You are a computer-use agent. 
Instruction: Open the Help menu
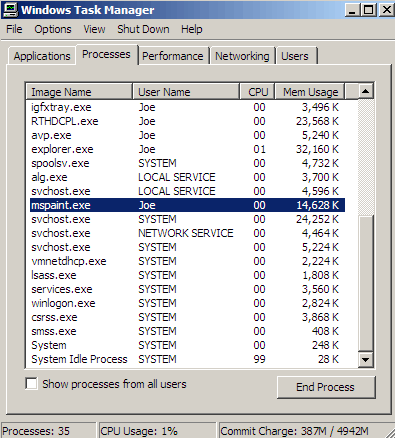click(192, 29)
